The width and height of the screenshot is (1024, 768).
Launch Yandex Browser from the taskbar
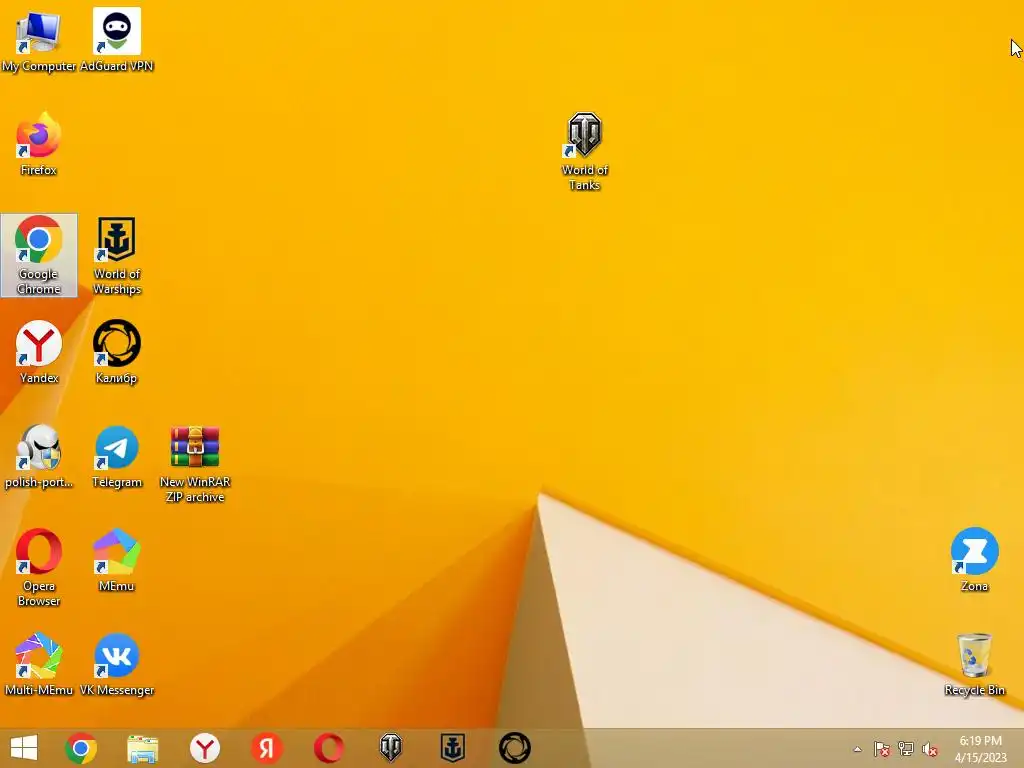[x=204, y=748]
